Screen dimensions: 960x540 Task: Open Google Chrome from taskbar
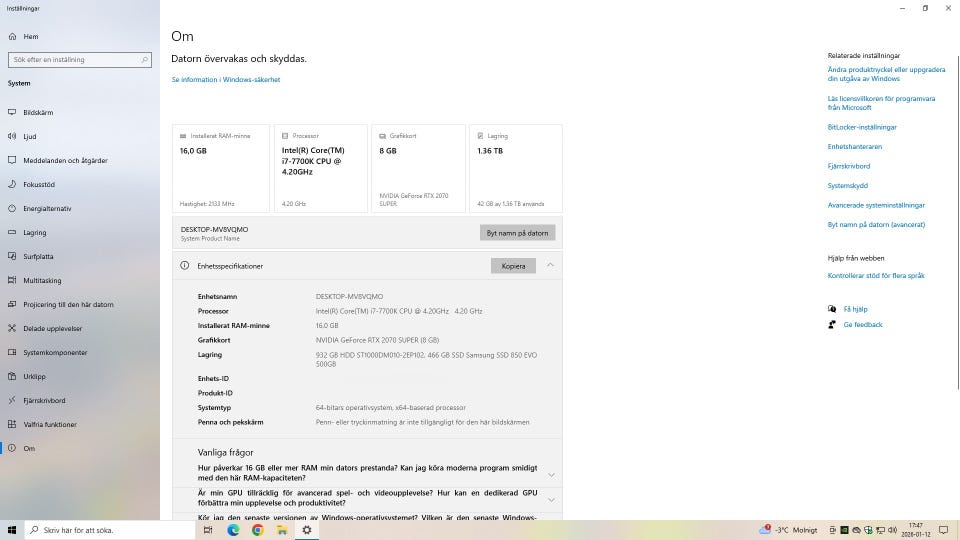coord(258,530)
